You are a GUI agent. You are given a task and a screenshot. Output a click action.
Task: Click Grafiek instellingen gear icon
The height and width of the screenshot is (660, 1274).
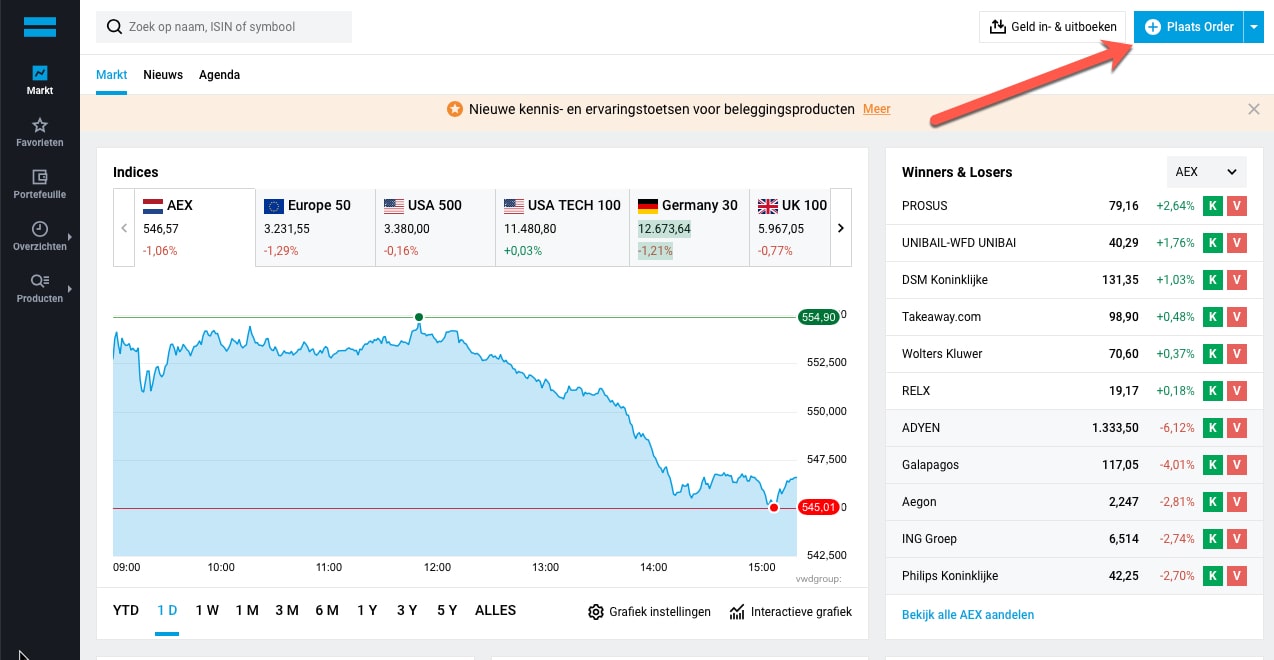click(x=596, y=612)
